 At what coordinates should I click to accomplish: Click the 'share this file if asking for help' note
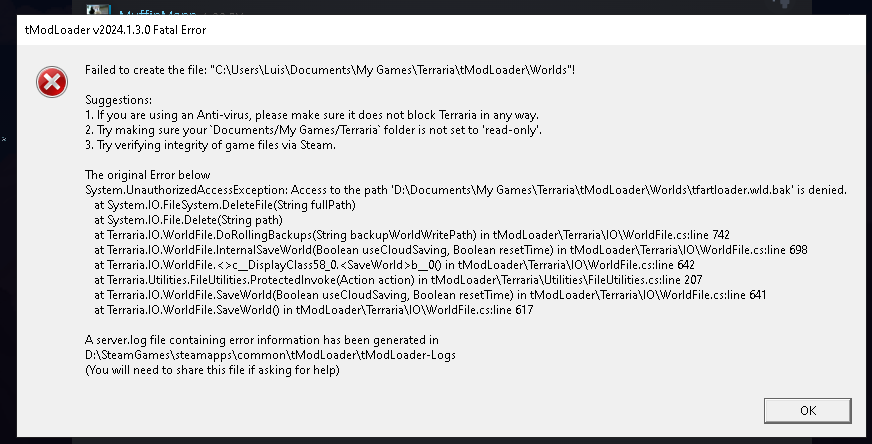click(x=212, y=370)
